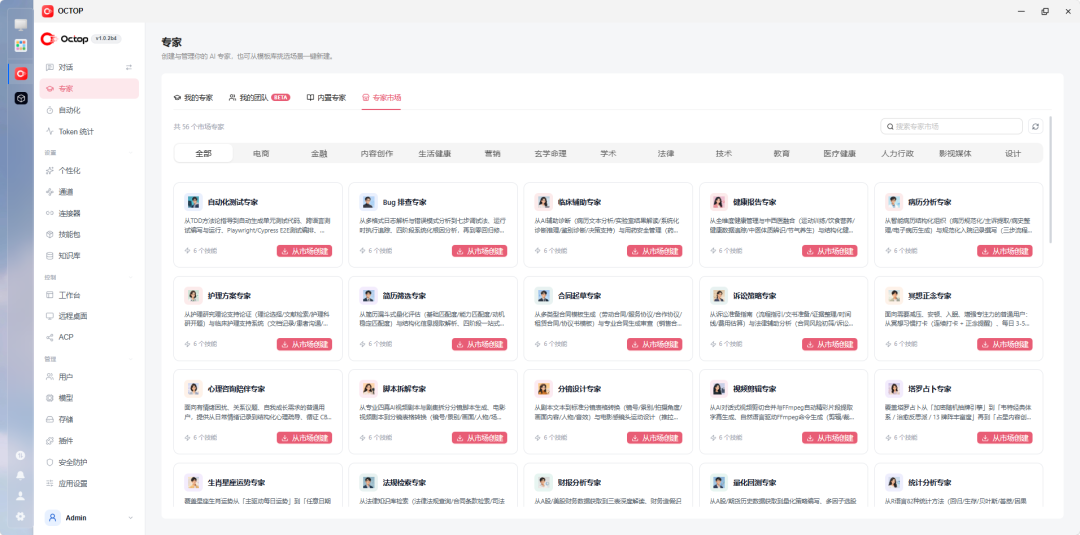This screenshot has height=535, width=1080.
Task: Open Token 统计 page
Action: (x=89, y=132)
